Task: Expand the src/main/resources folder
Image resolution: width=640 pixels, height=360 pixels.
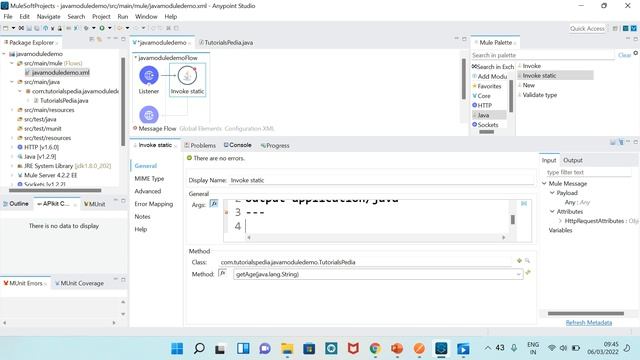Action: click(x=12, y=110)
